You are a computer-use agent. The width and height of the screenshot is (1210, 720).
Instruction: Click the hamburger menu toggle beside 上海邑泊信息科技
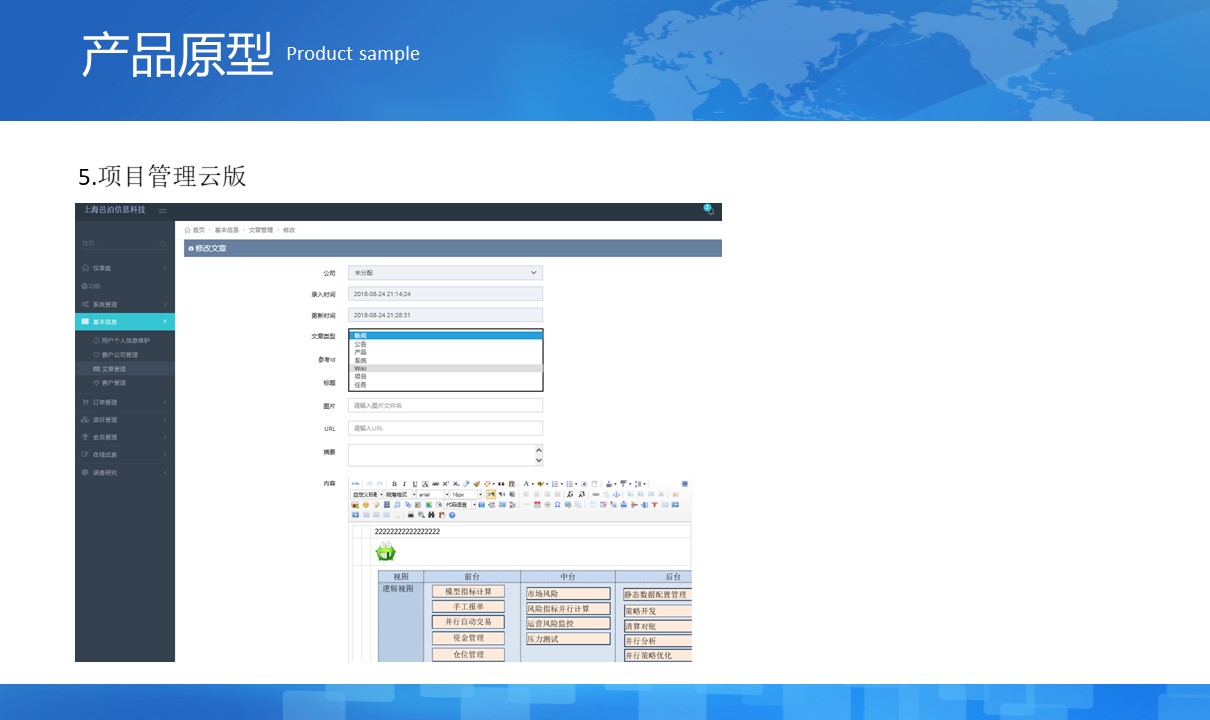point(163,210)
